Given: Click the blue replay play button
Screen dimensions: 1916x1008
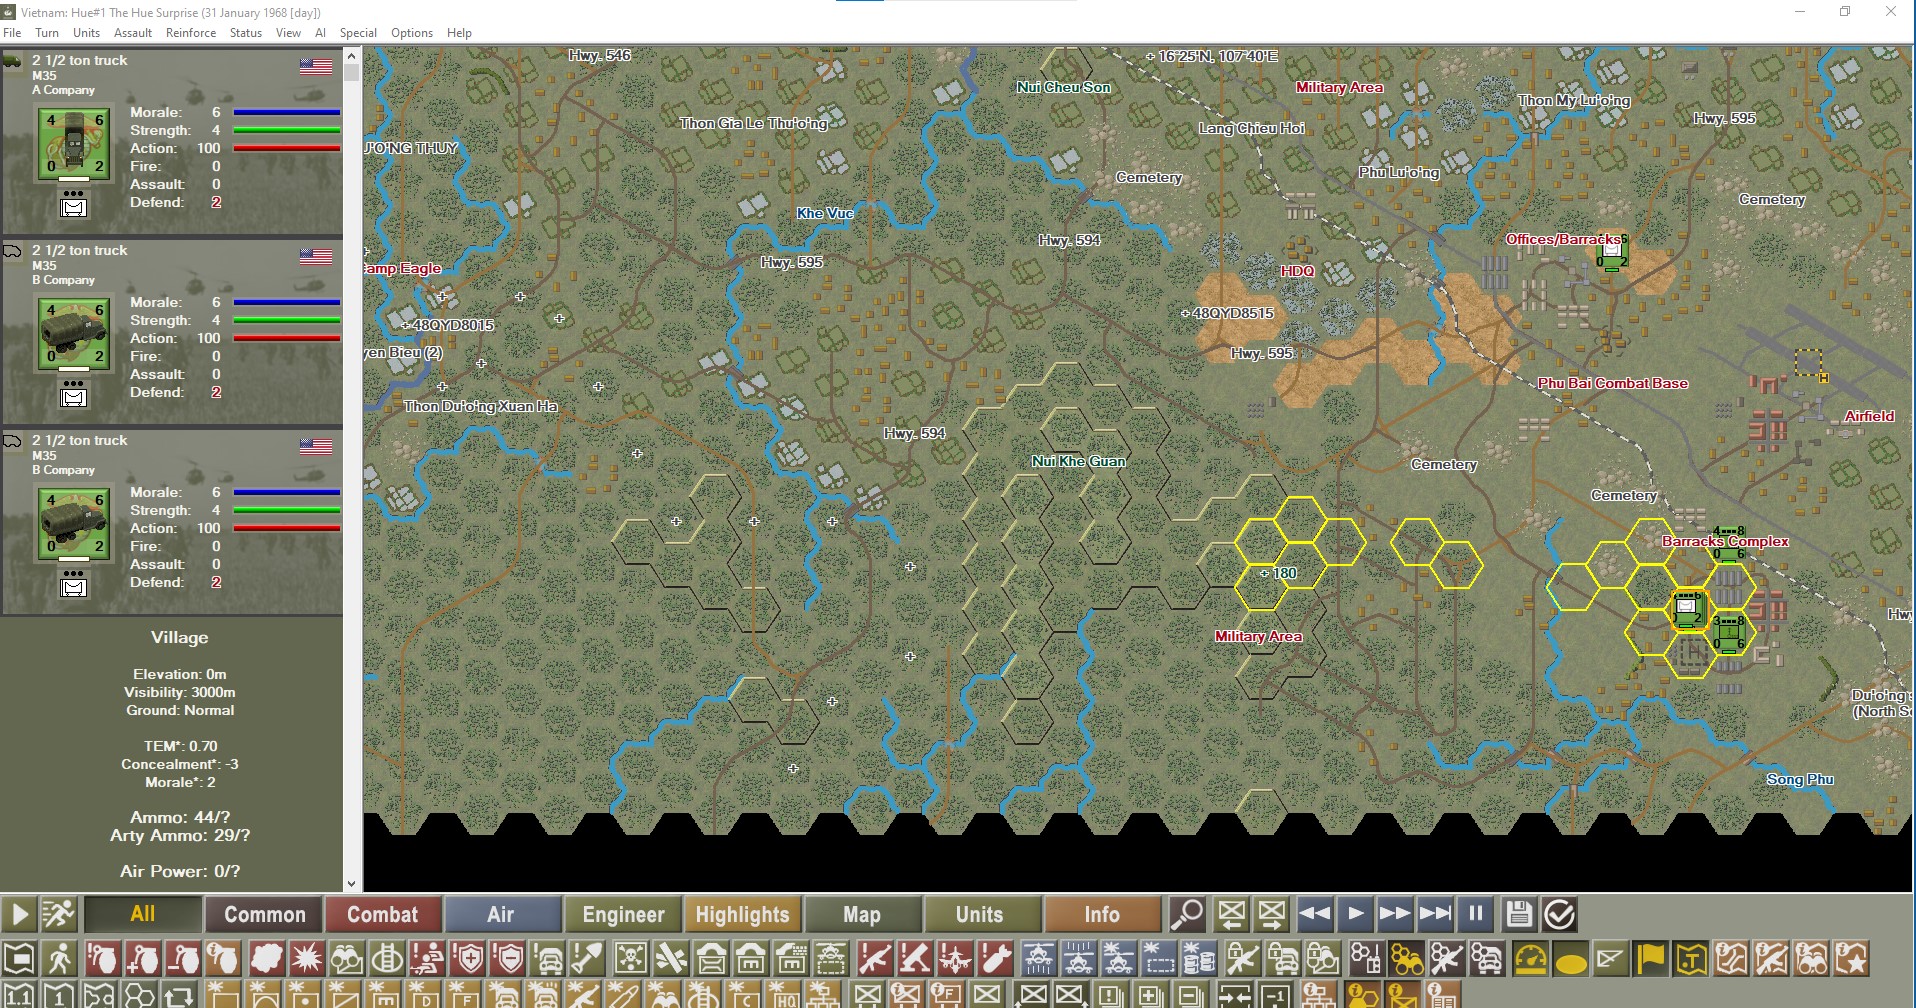Looking at the screenshot, I should pos(1355,914).
